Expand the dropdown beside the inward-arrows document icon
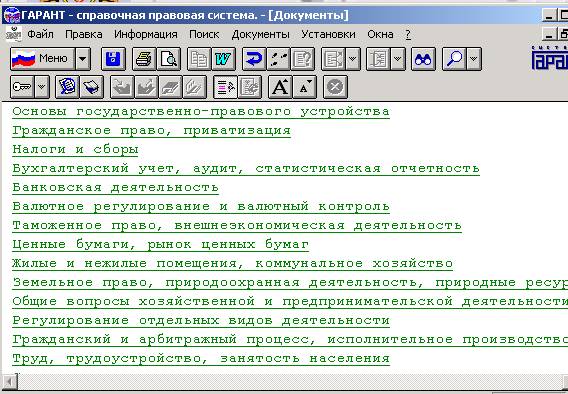Screen dimensions: 568x394 click(398, 59)
